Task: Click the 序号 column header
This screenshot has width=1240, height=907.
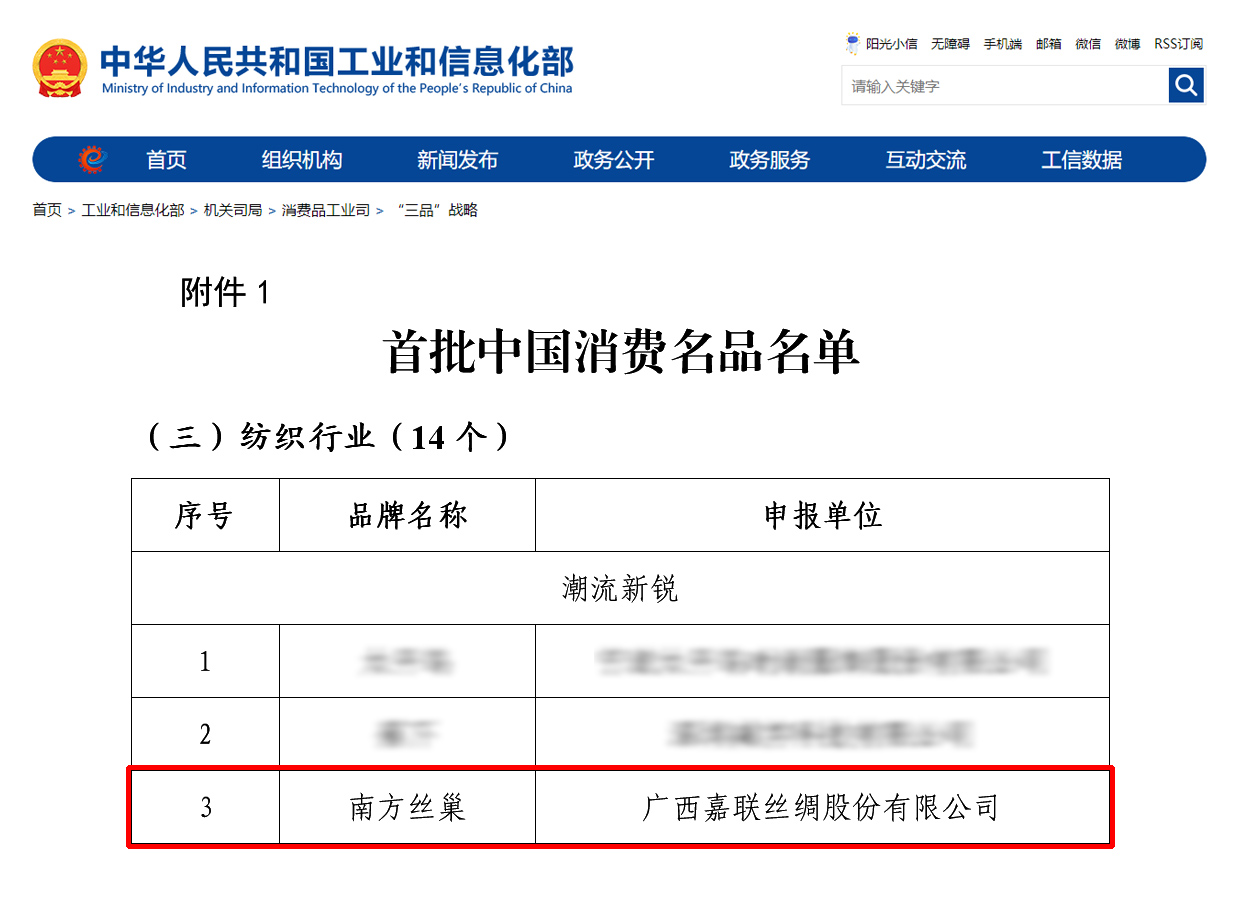Action: [205, 515]
